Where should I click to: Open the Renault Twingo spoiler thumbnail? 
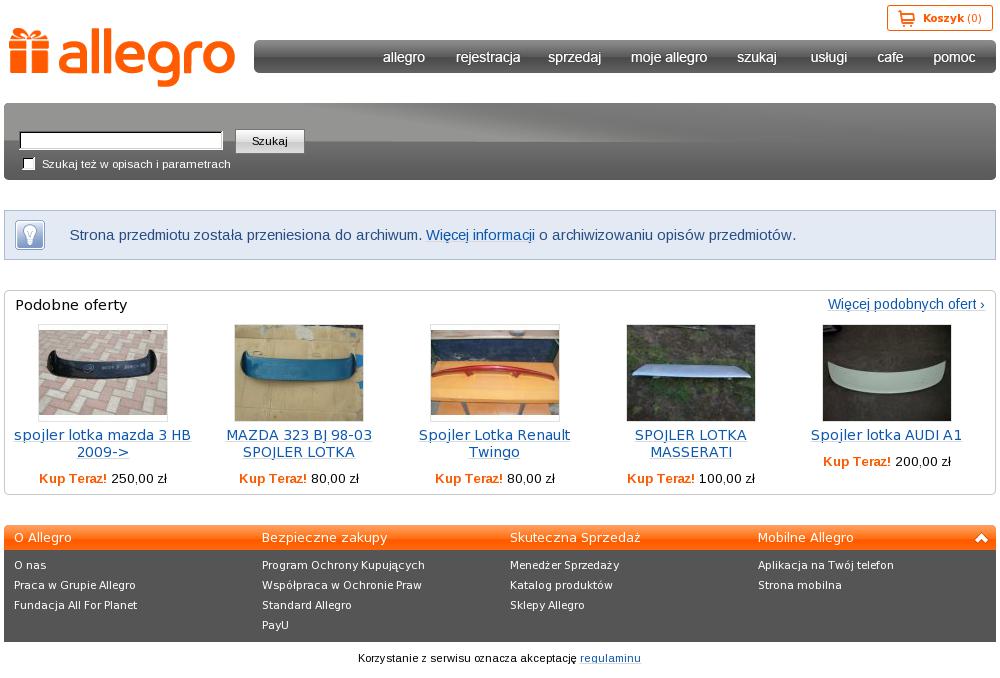(495, 373)
